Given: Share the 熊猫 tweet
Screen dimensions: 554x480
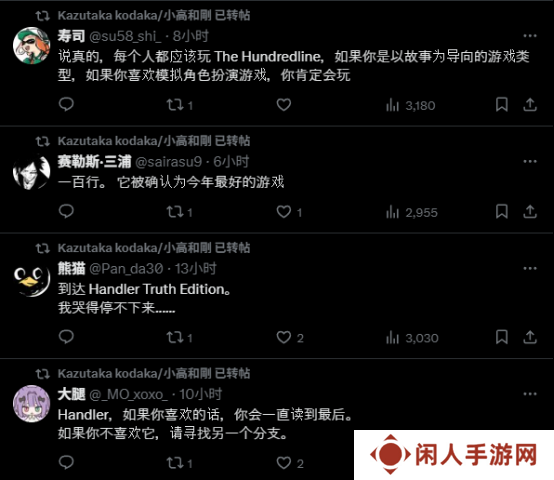Looking at the screenshot, I should pyautogui.click(x=530, y=337).
